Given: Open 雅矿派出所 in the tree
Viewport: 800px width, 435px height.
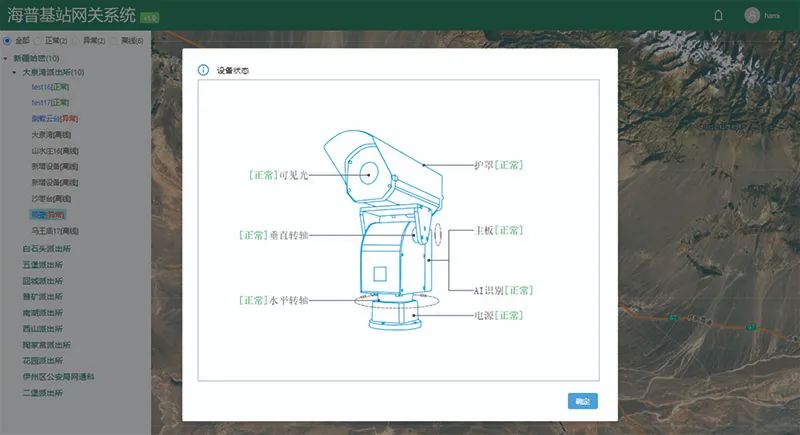Looking at the screenshot, I should [x=42, y=296].
